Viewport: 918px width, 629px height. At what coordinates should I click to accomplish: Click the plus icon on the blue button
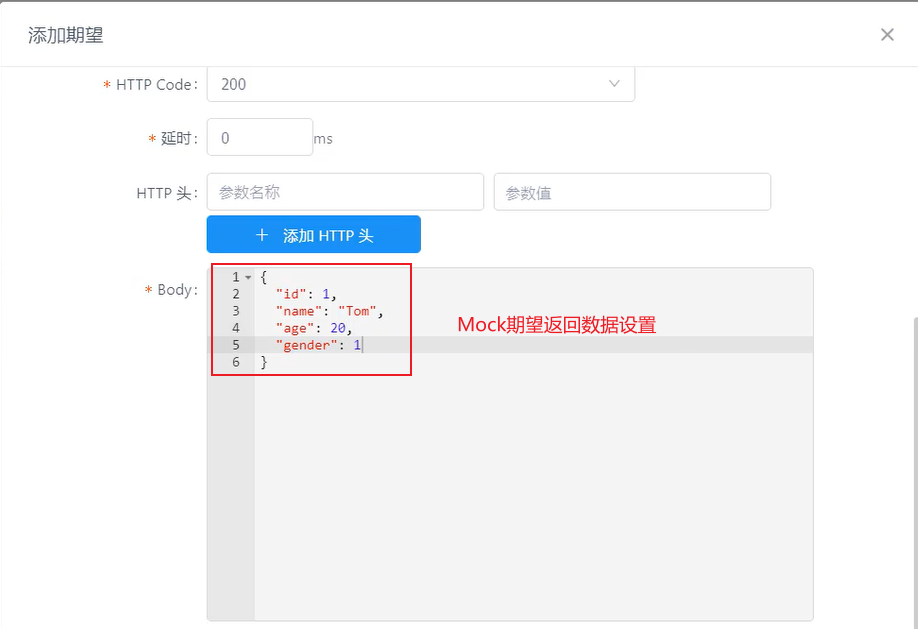click(x=262, y=235)
